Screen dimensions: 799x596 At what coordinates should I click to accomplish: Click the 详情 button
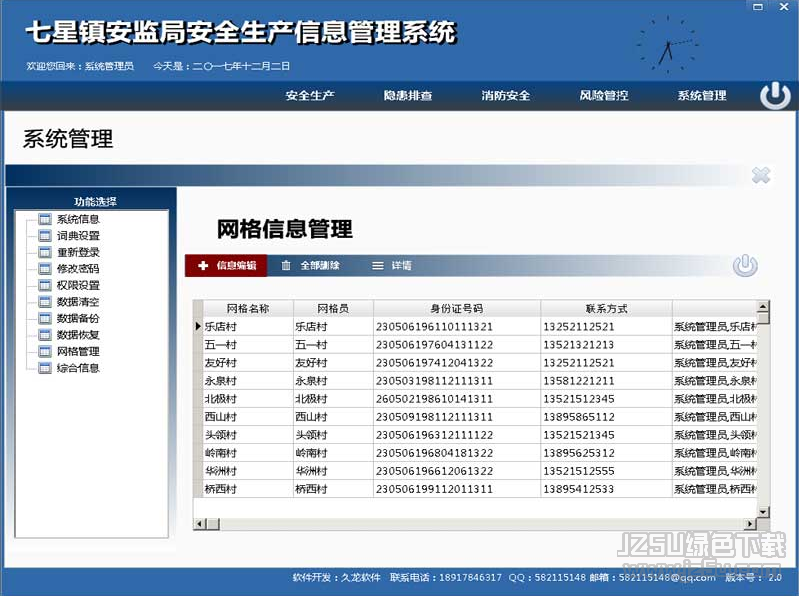pyautogui.click(x=392, y=265)
